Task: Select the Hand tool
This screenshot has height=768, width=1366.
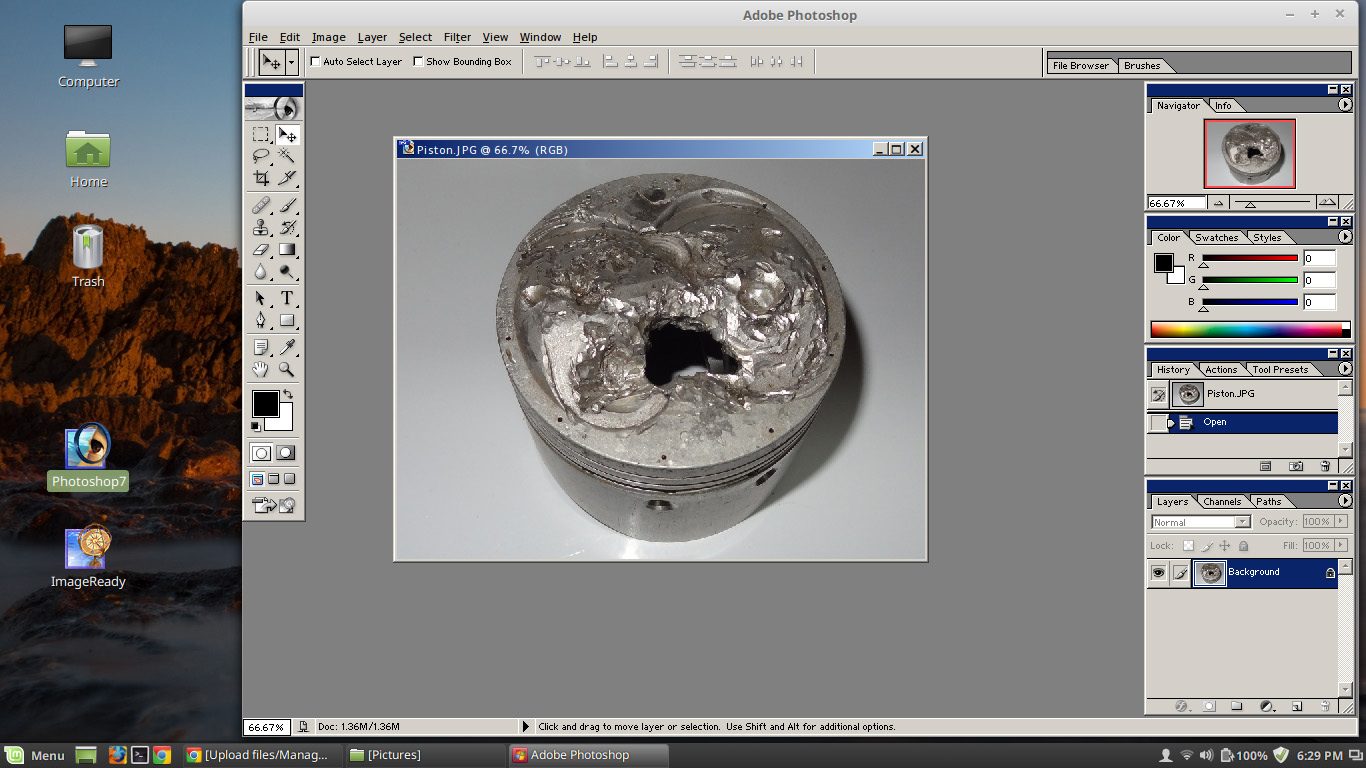Action: click(x=261, y=369)
